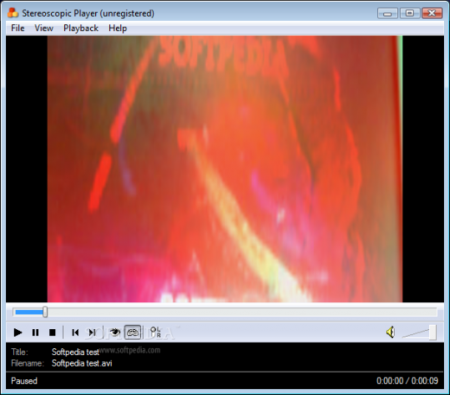Swap left and right views icon

point(155,332)
